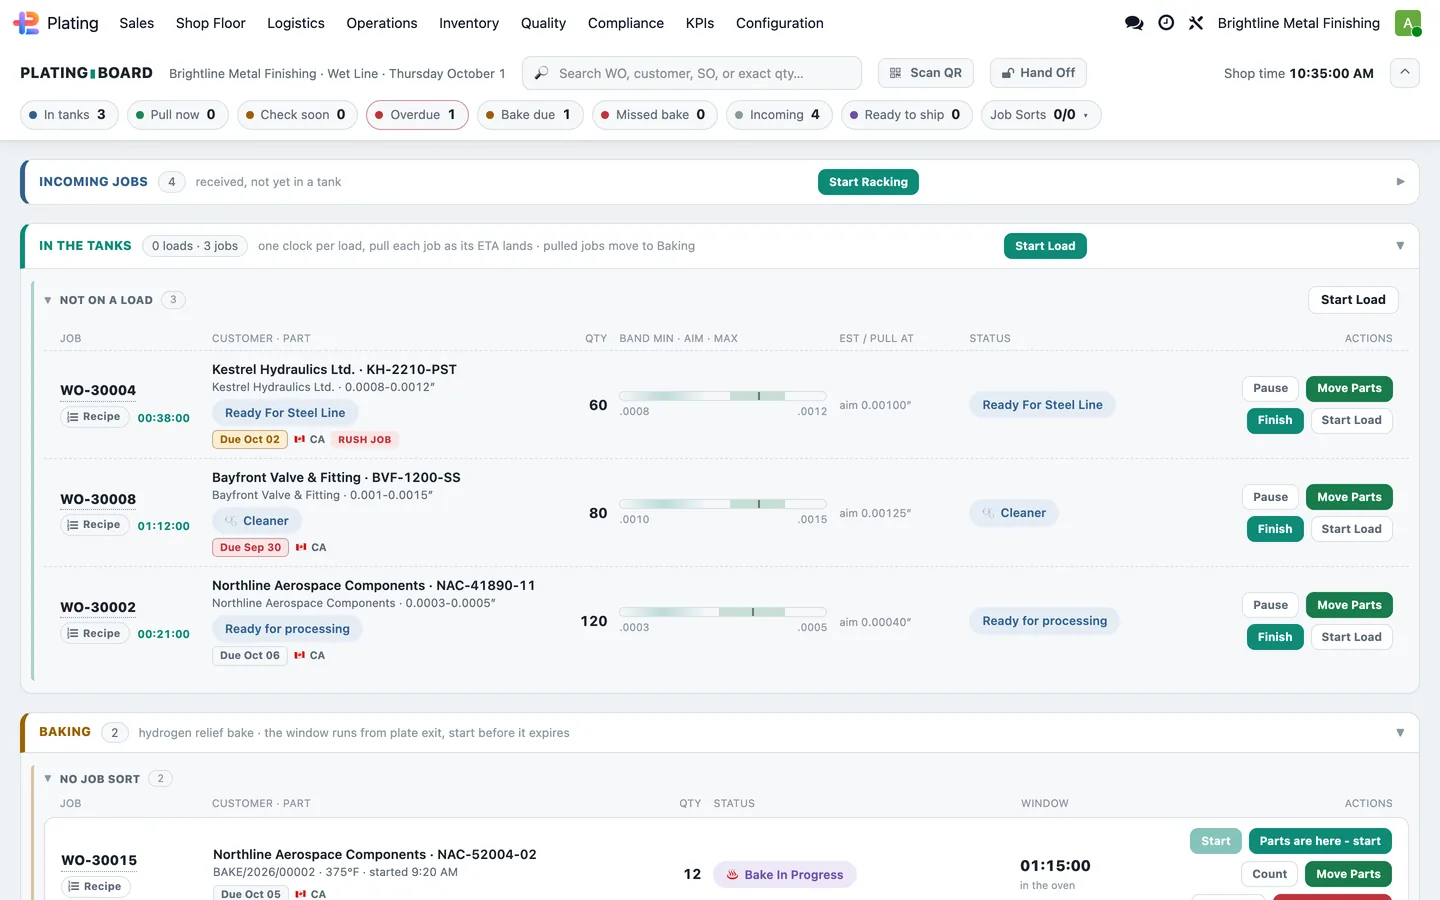Screen dimensions: 1440x900
Task: Pause job WO-30008
Action: (1271, 497)
